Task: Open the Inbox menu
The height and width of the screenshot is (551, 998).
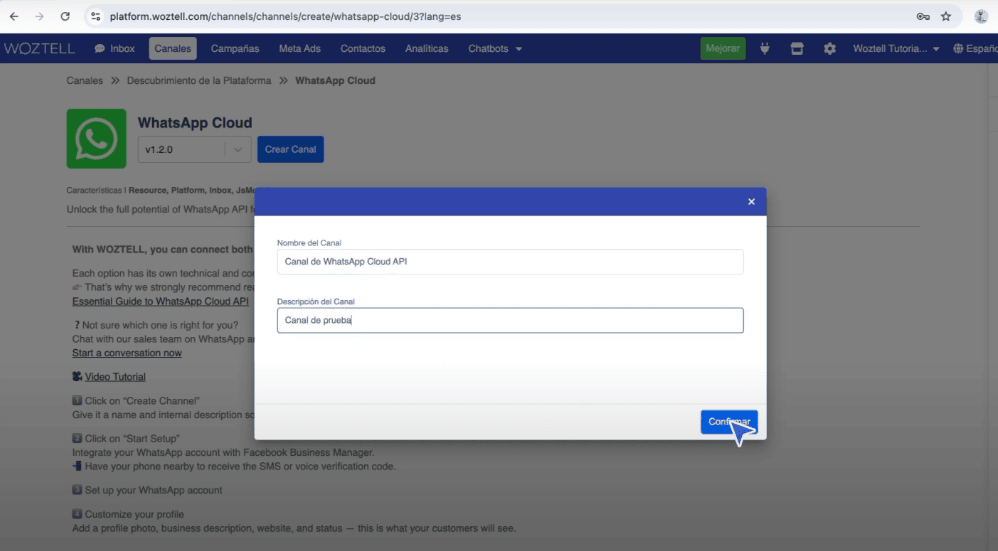Action: click(115, 48)
